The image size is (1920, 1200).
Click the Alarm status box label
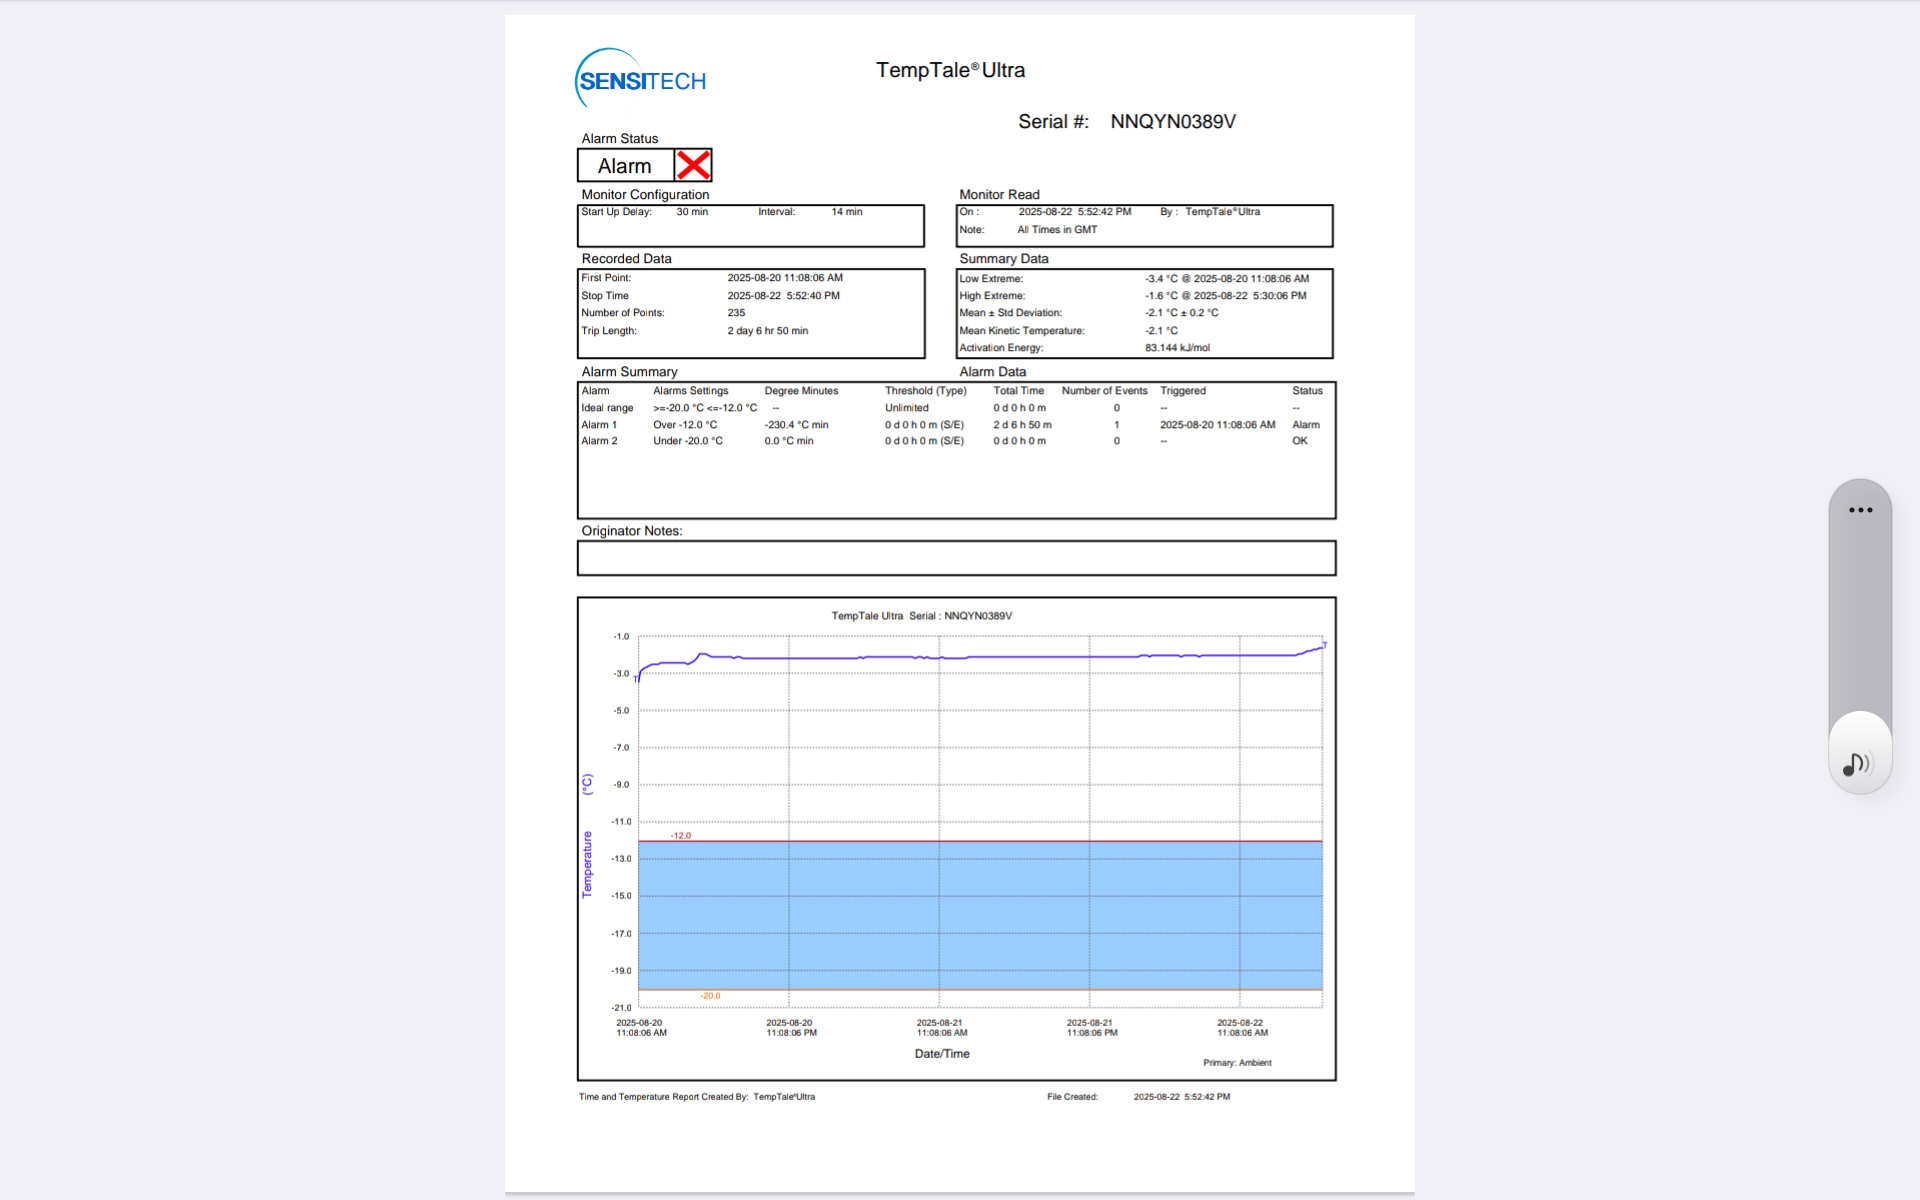(625, 166)
